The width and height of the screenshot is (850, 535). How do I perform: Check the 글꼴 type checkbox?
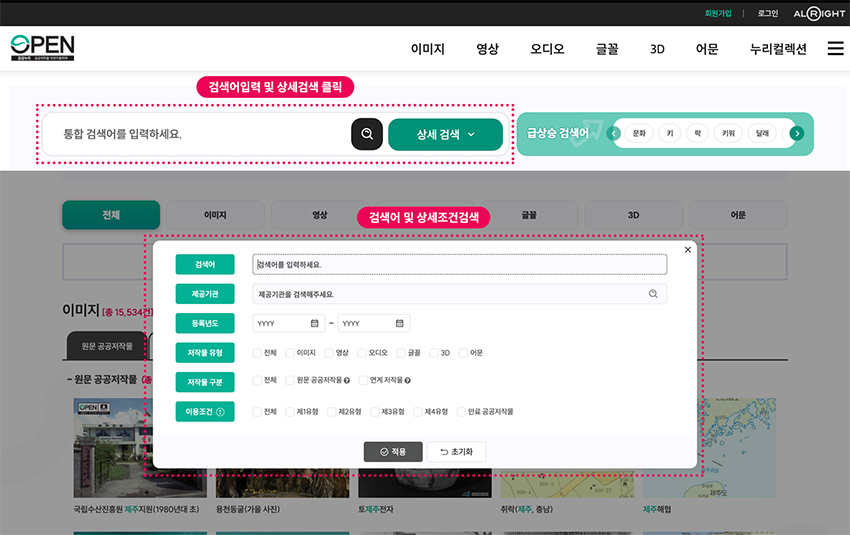coord(401,353)
